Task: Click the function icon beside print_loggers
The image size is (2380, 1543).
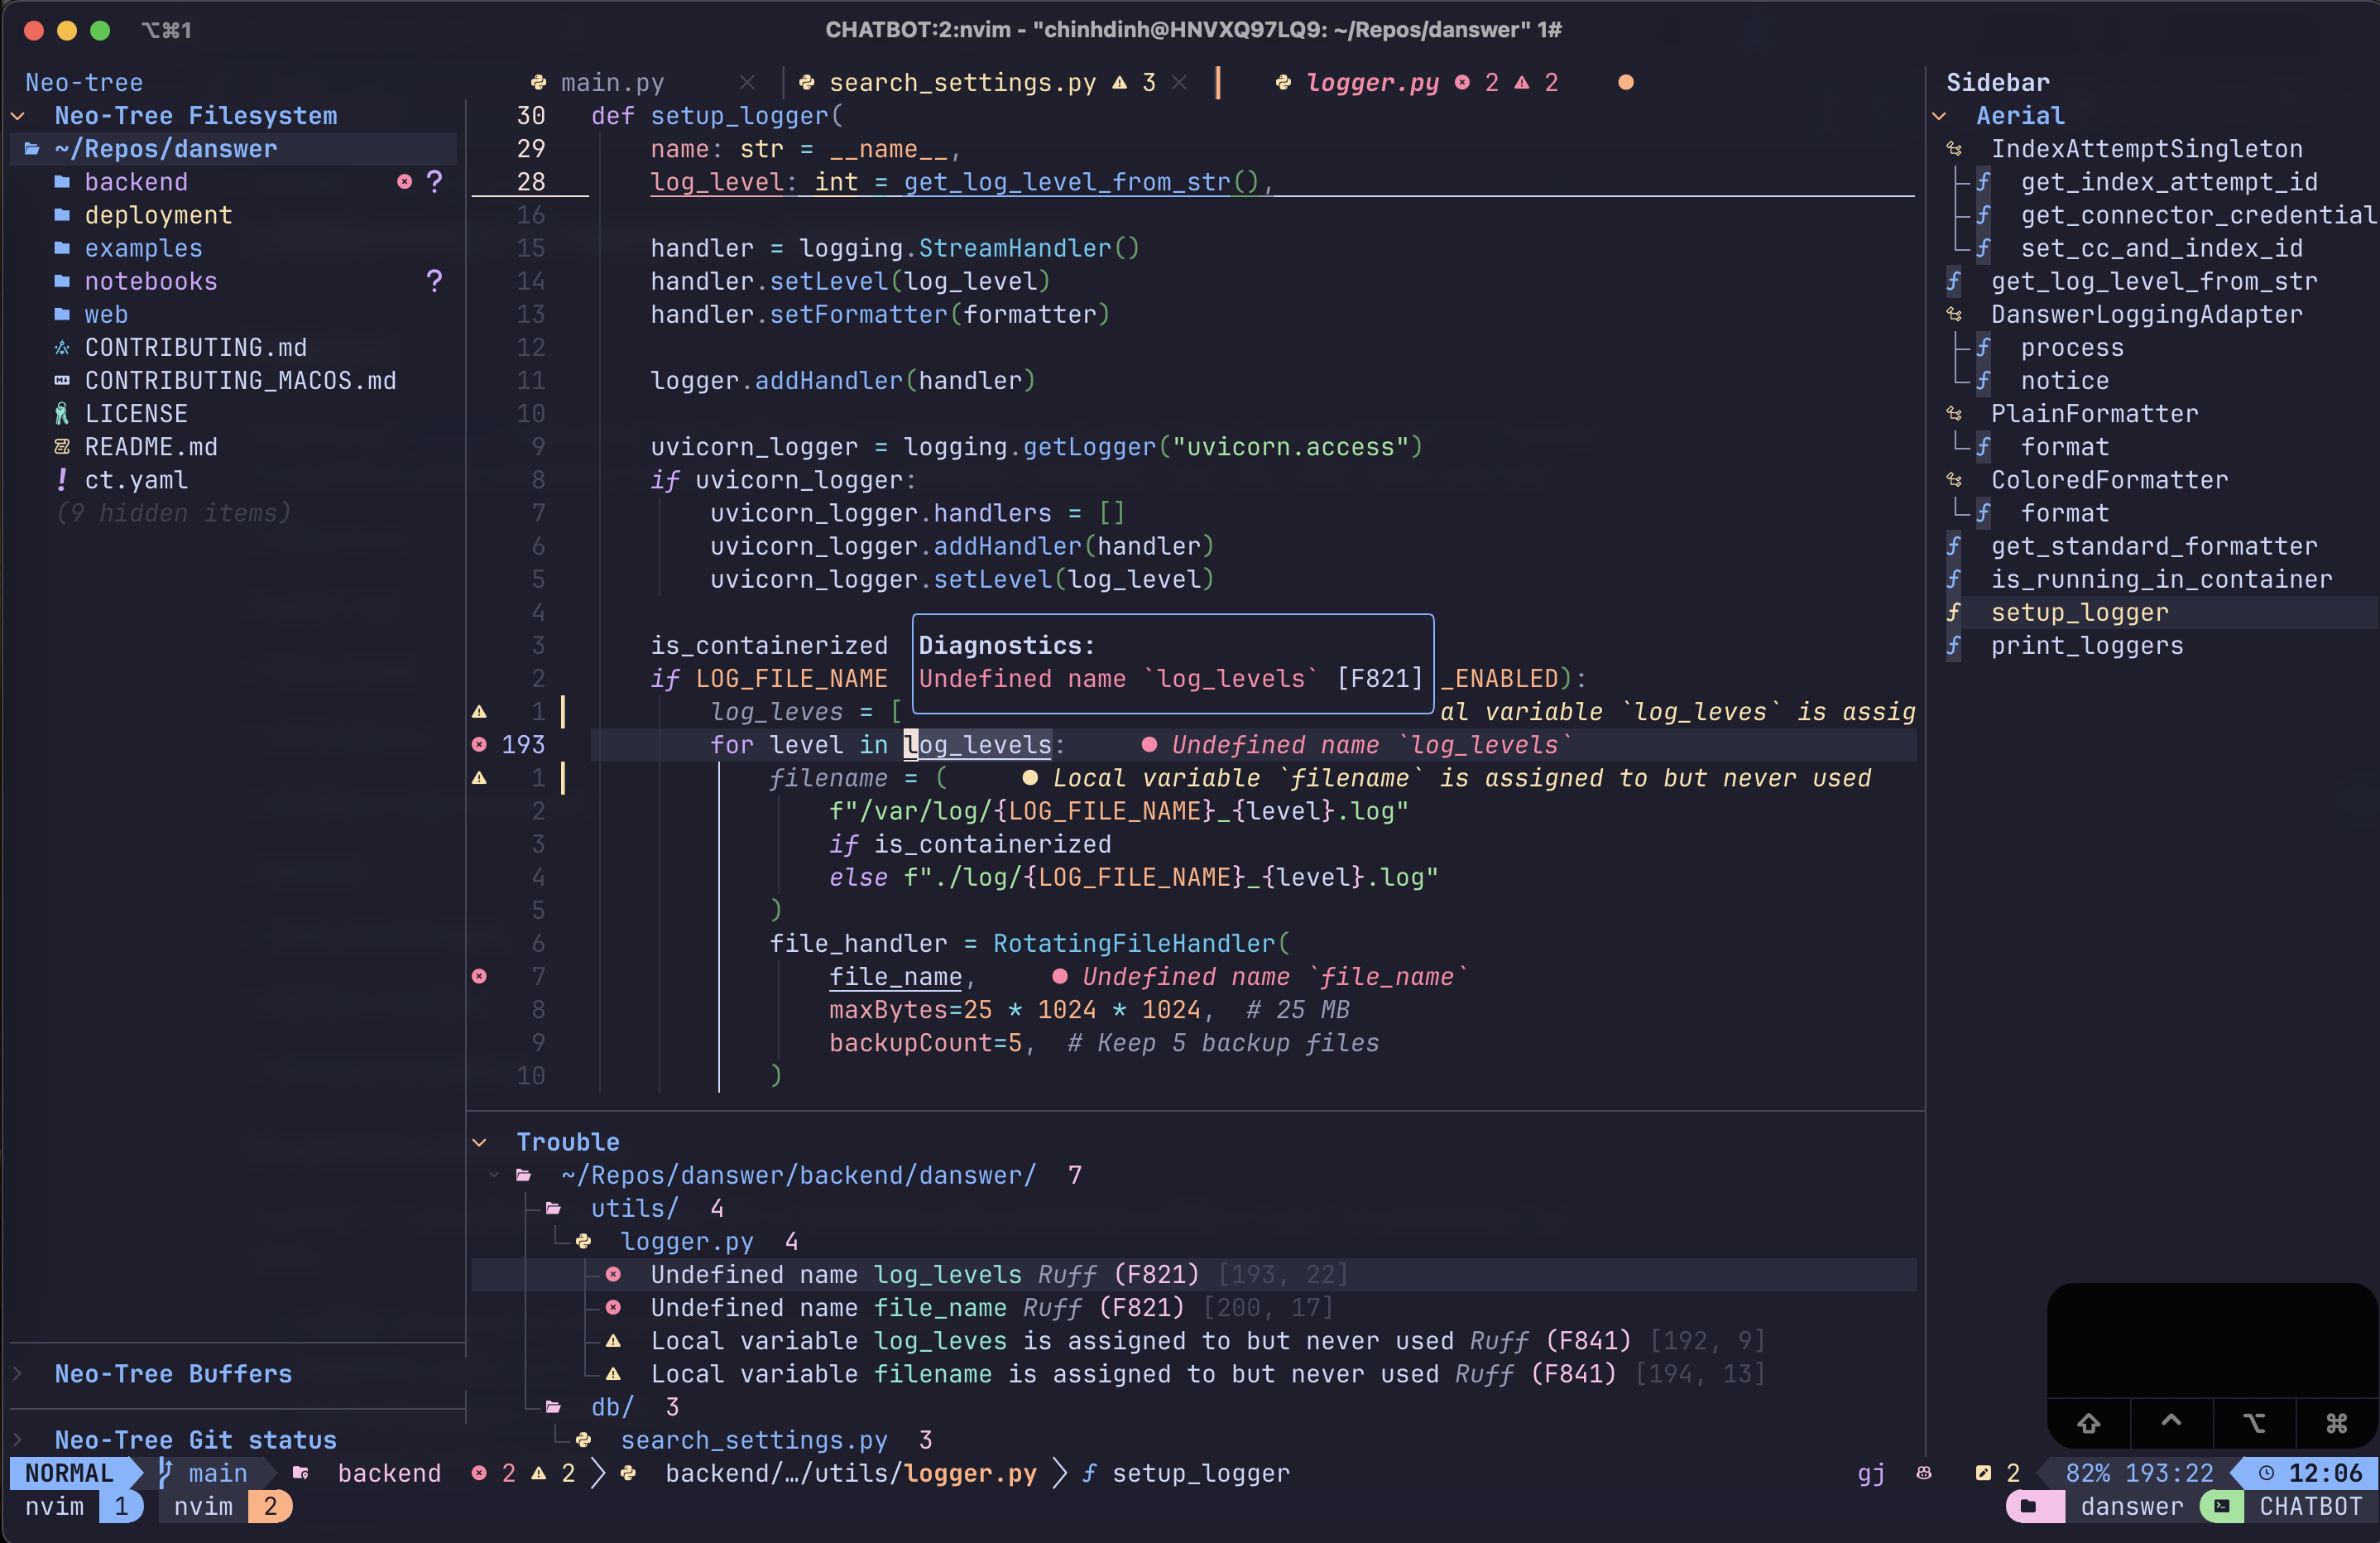Action: tap(1954, 646)
